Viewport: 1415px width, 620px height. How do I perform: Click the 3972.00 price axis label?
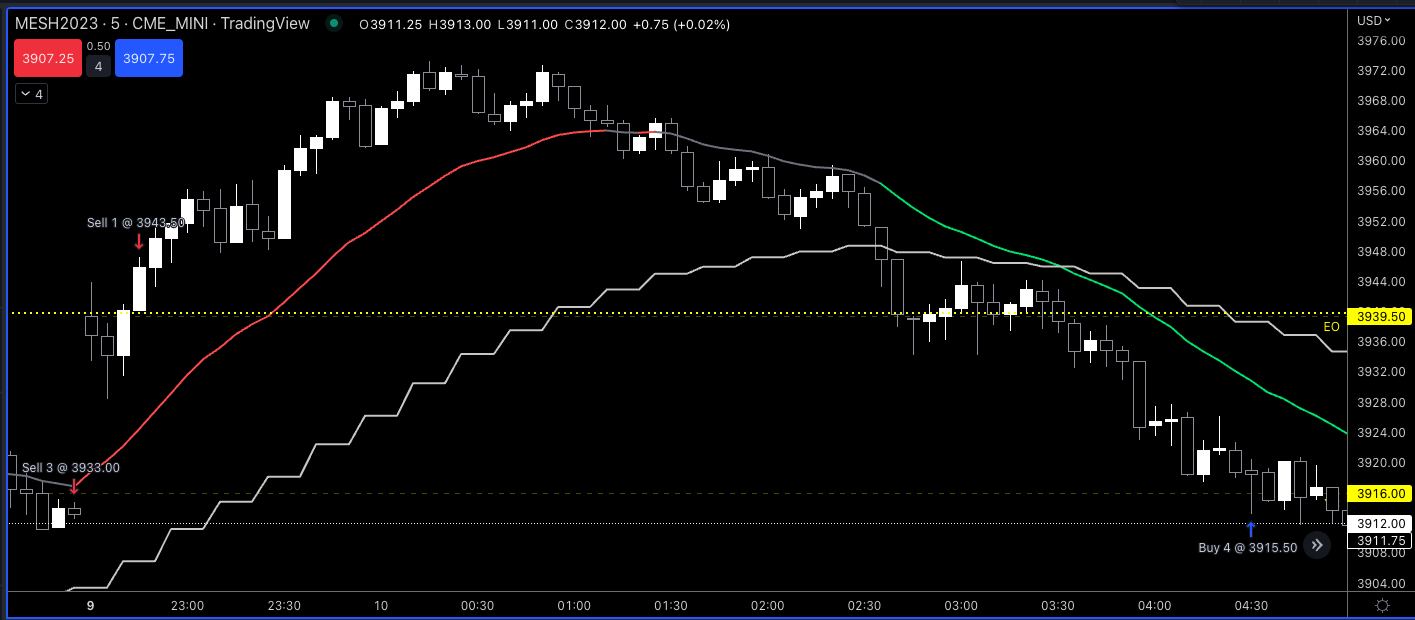coord(1381,71)
